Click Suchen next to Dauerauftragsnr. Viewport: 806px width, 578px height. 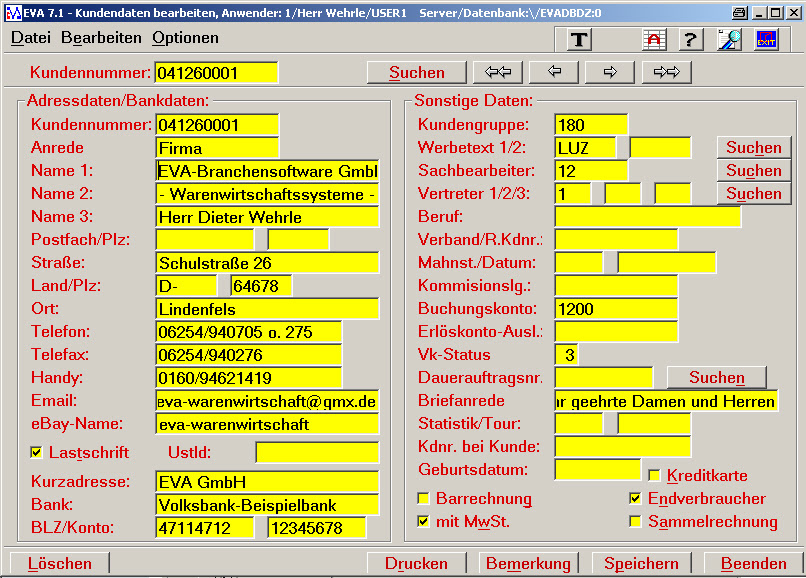[x=717, y=377]
